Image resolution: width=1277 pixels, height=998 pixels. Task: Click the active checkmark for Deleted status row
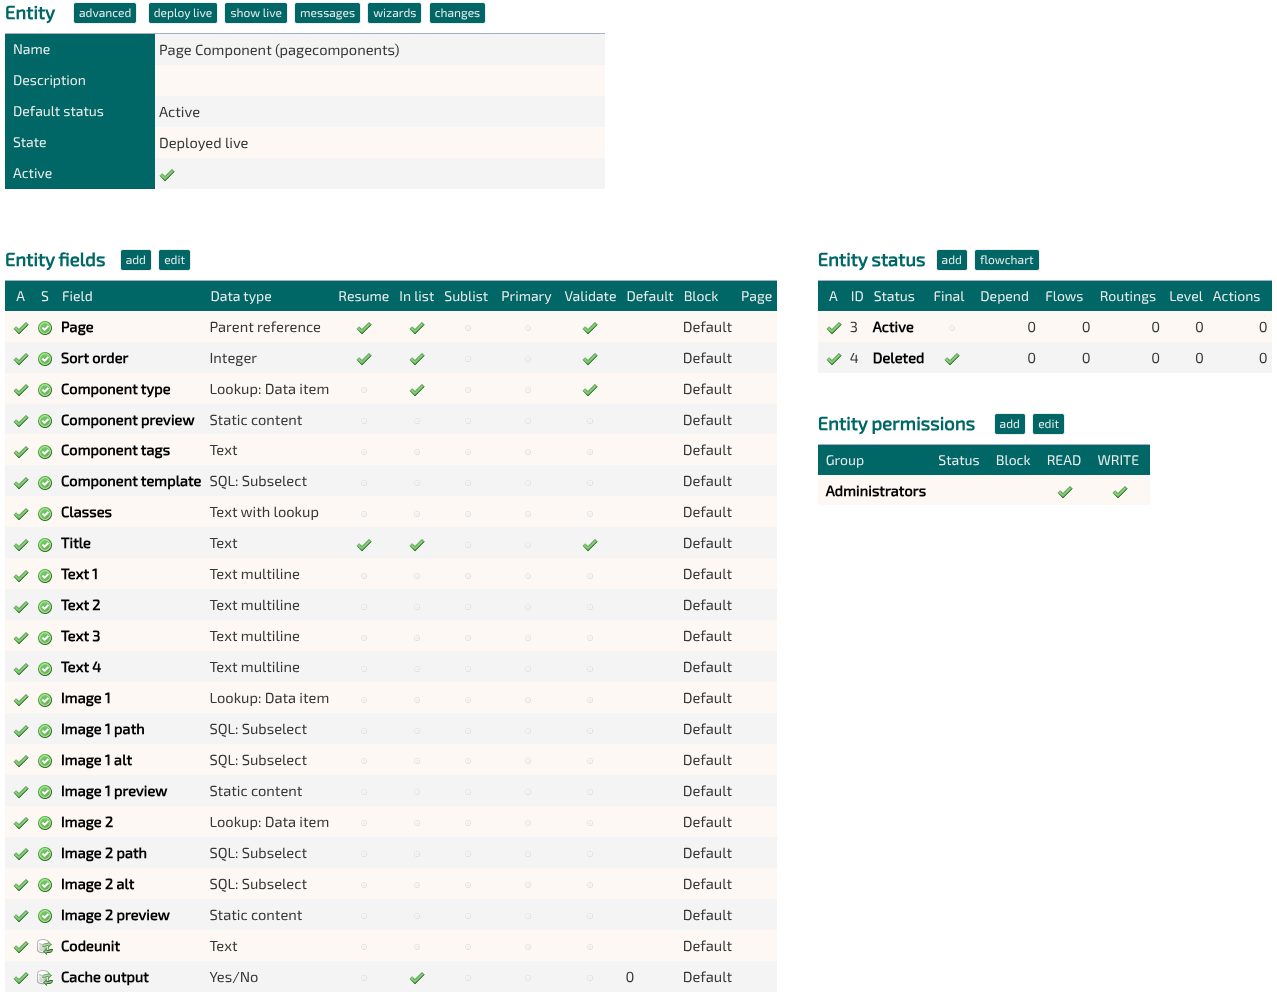point(834,359)
